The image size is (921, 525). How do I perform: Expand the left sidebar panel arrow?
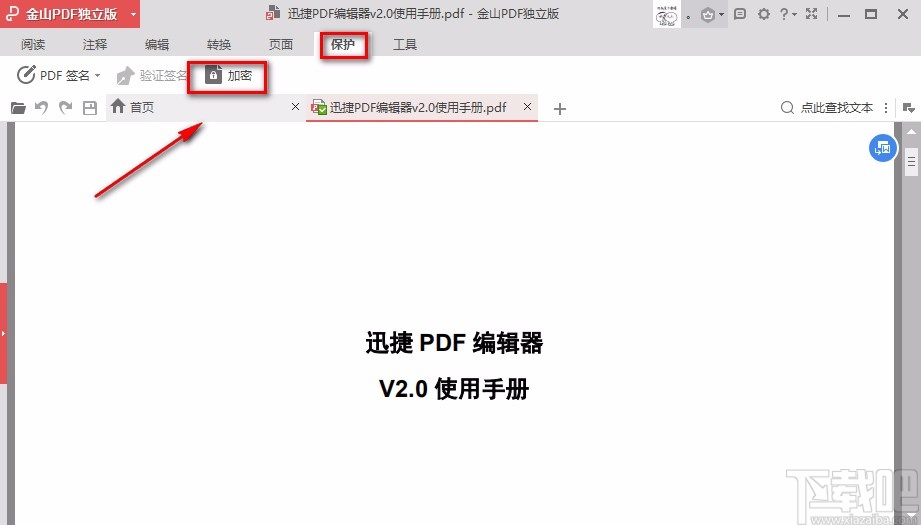click(x=3, y=333)
